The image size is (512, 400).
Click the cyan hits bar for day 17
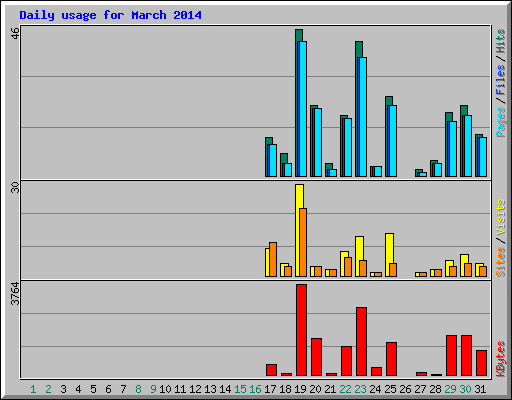coord(273,160)
